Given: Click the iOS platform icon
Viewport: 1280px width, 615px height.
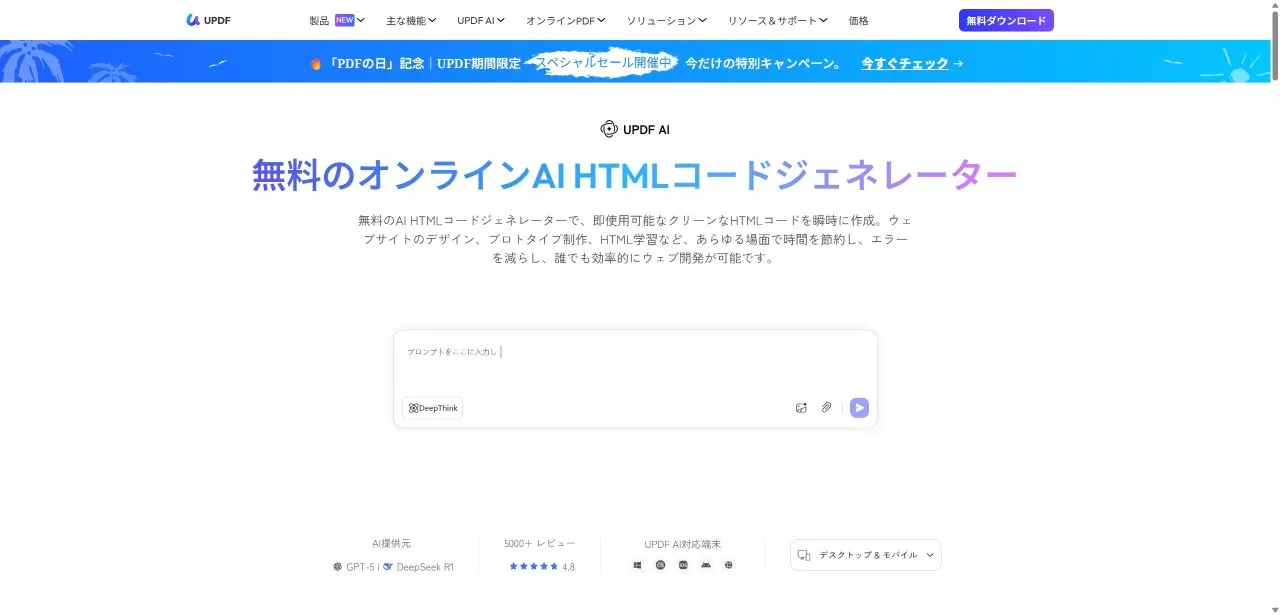Looking at the screenshot, I should 683,565.
